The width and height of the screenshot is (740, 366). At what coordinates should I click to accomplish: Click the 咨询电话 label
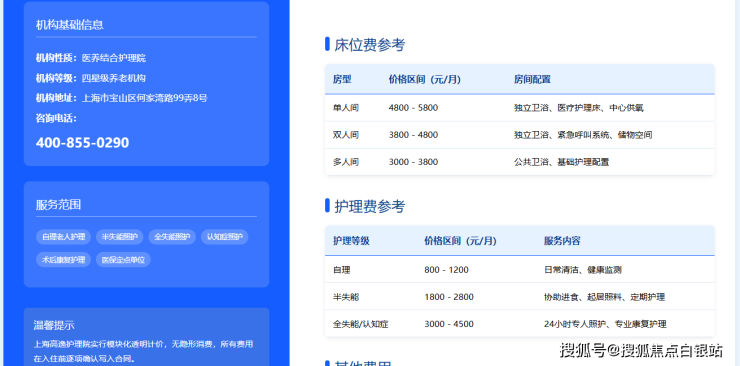[56, 118]
